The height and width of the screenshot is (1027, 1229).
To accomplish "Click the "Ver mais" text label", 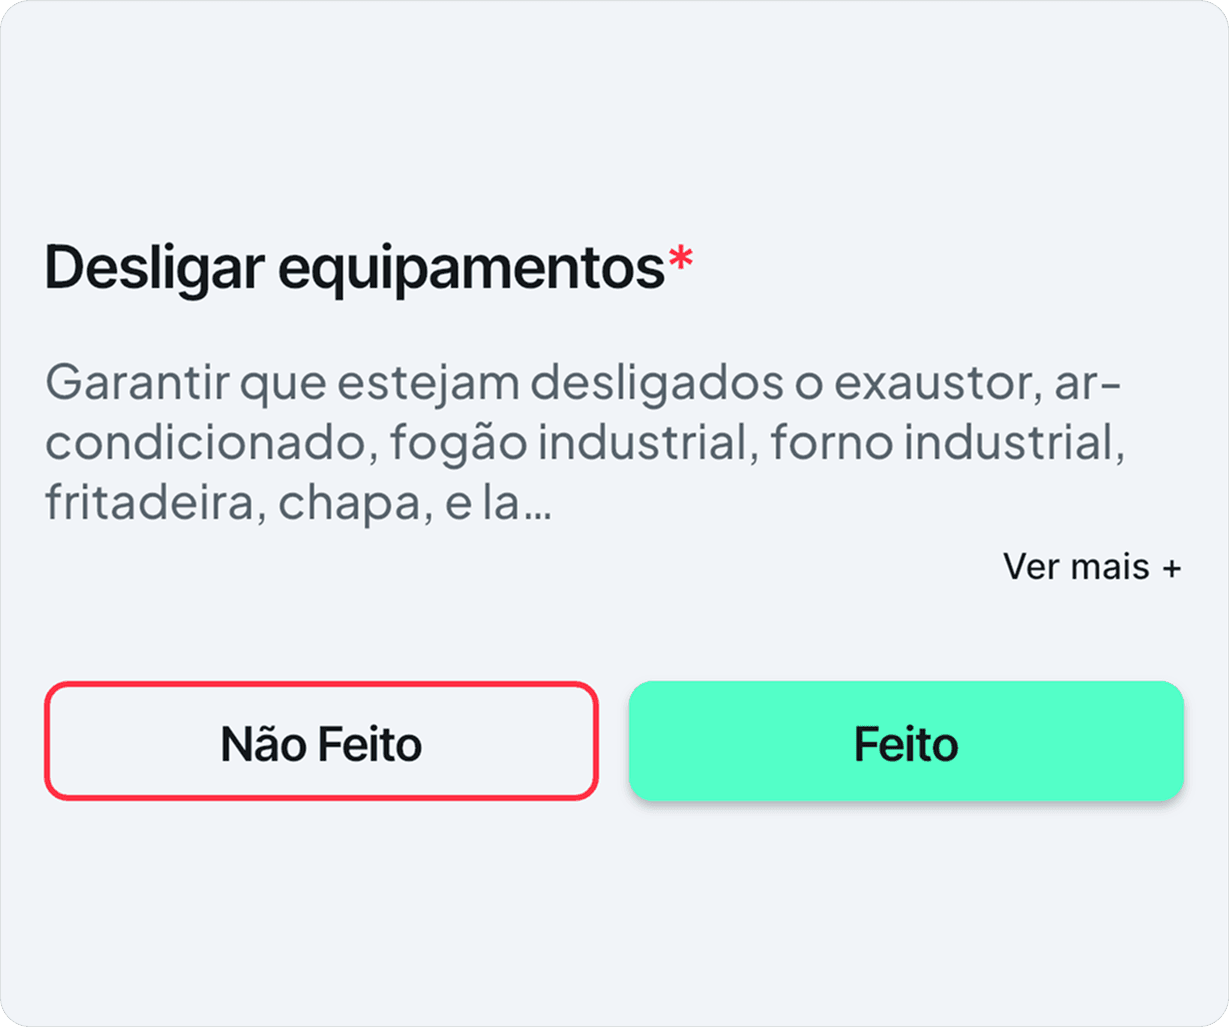I will point(1075,568).
